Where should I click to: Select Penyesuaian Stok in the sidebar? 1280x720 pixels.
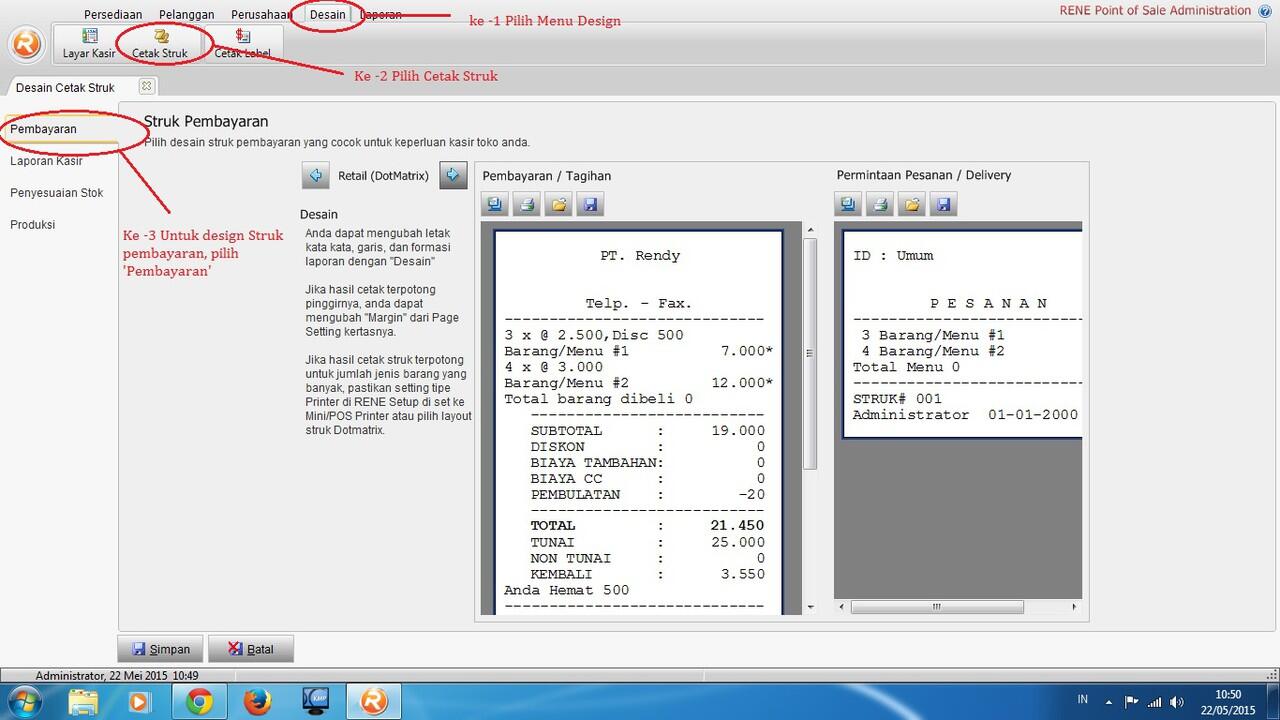tap(59, 193)
